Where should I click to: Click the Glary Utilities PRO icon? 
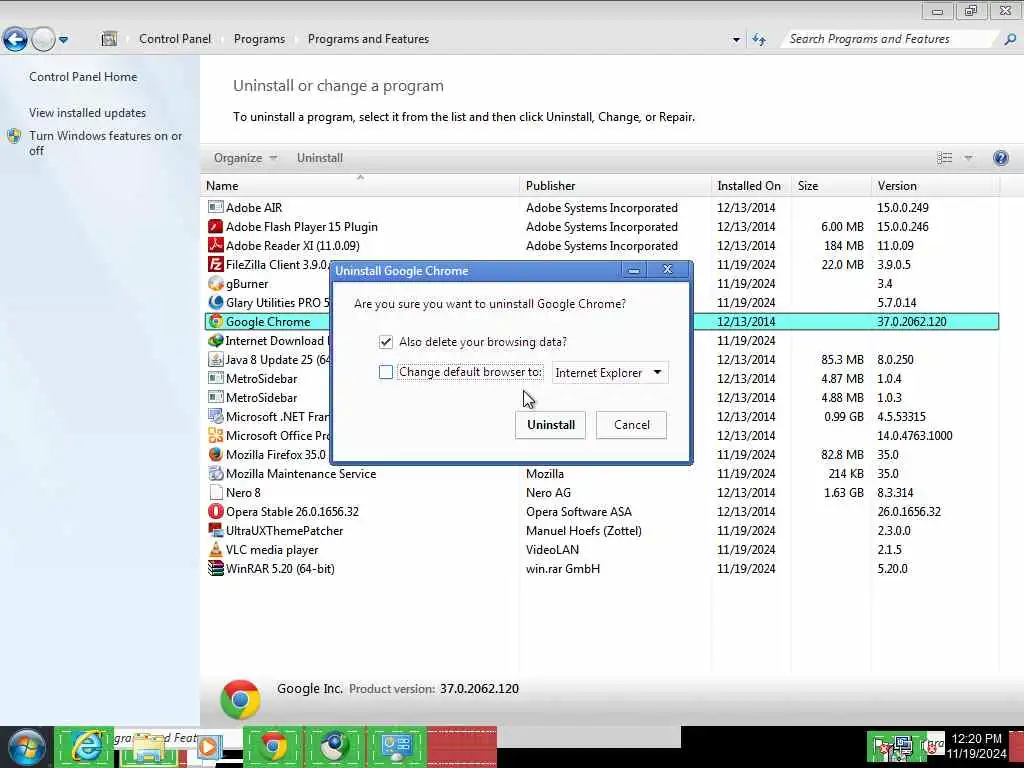(x=216, y=302)
